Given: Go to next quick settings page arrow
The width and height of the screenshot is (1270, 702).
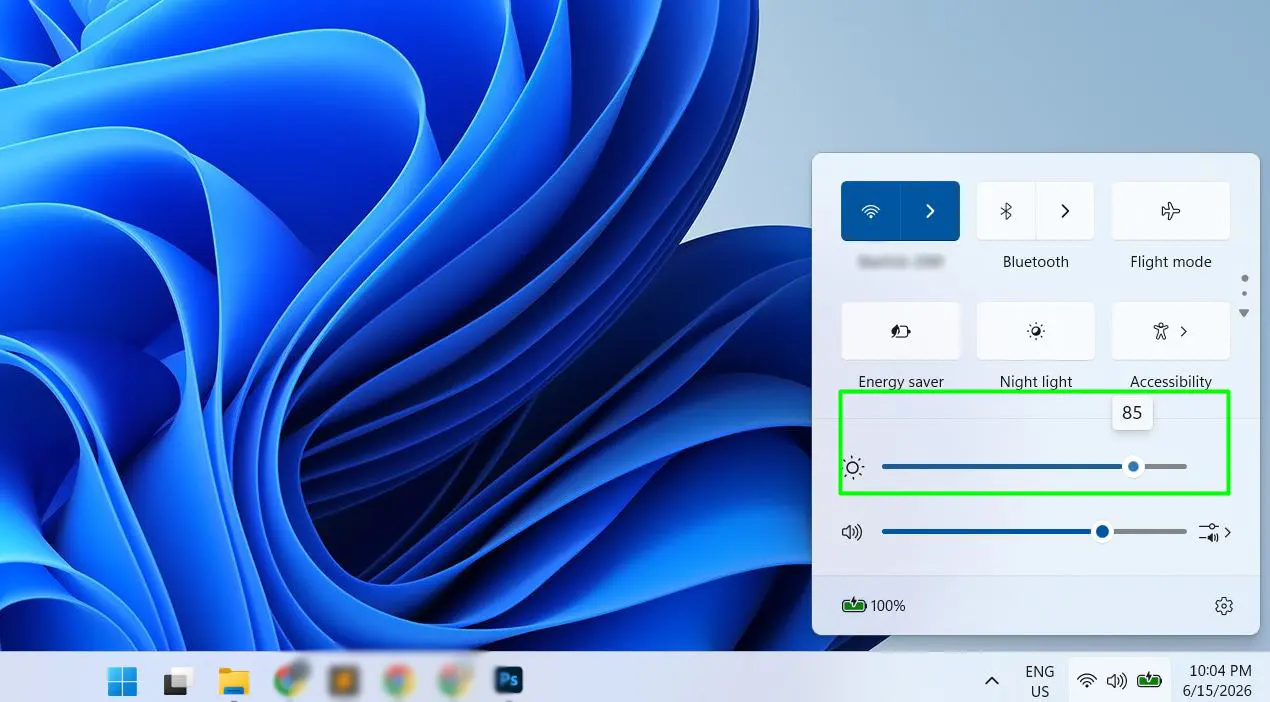Looking at the screenshot, I should (x=1244, y=313).
